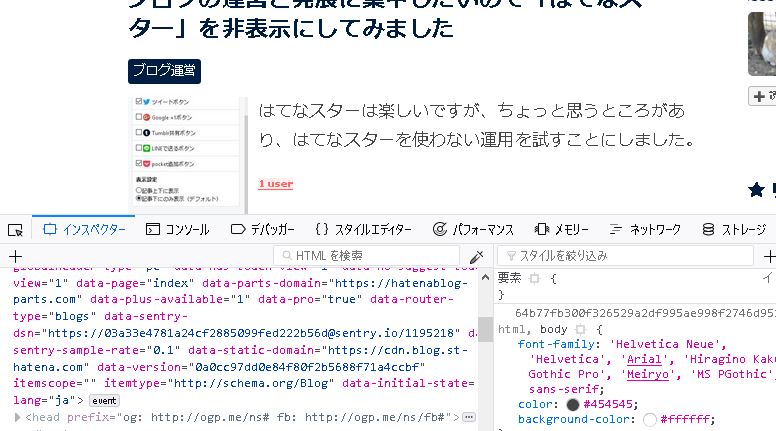Viewport: 776px width, 431px height.
Task: Open the ネットワーク tab
Action: pyautogui.click(x=645, y=230)
